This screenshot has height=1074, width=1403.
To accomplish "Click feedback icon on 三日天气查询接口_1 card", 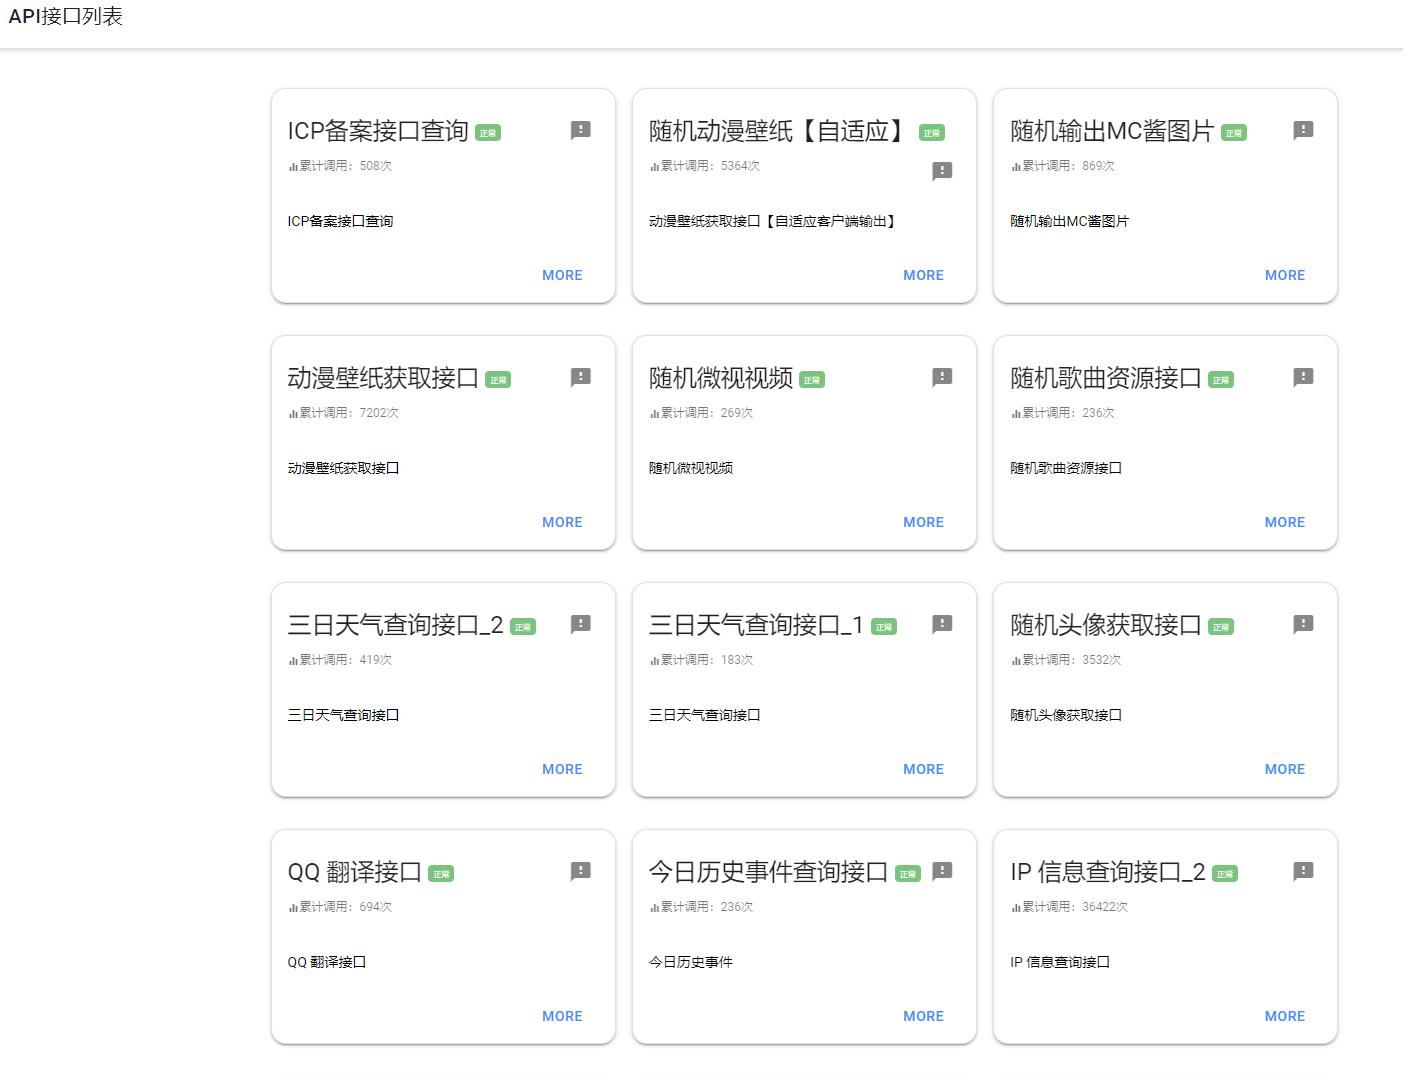I will 942,624.
